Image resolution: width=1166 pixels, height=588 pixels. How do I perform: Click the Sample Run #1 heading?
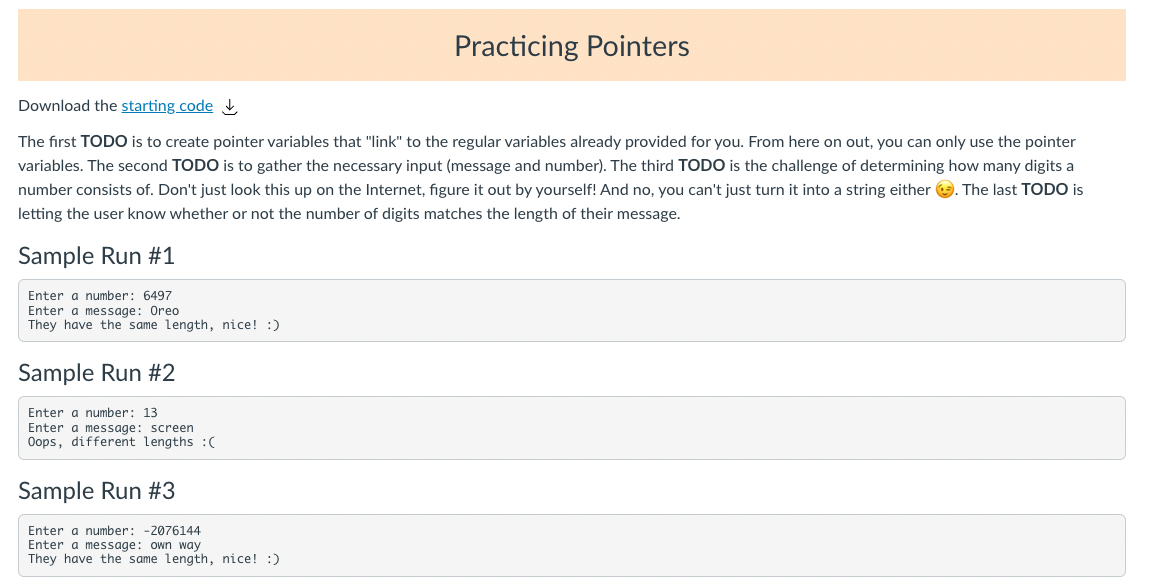pyautogui.click(x=97, y=256)
